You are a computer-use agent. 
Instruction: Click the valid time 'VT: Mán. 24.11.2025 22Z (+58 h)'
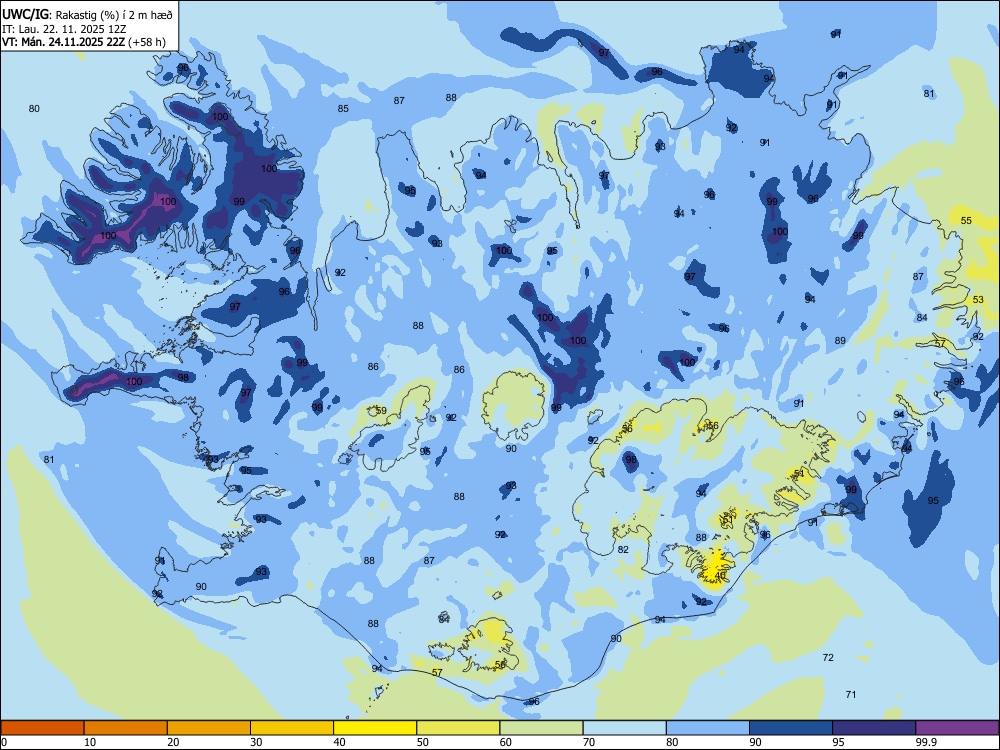click(x=84, y=42)
